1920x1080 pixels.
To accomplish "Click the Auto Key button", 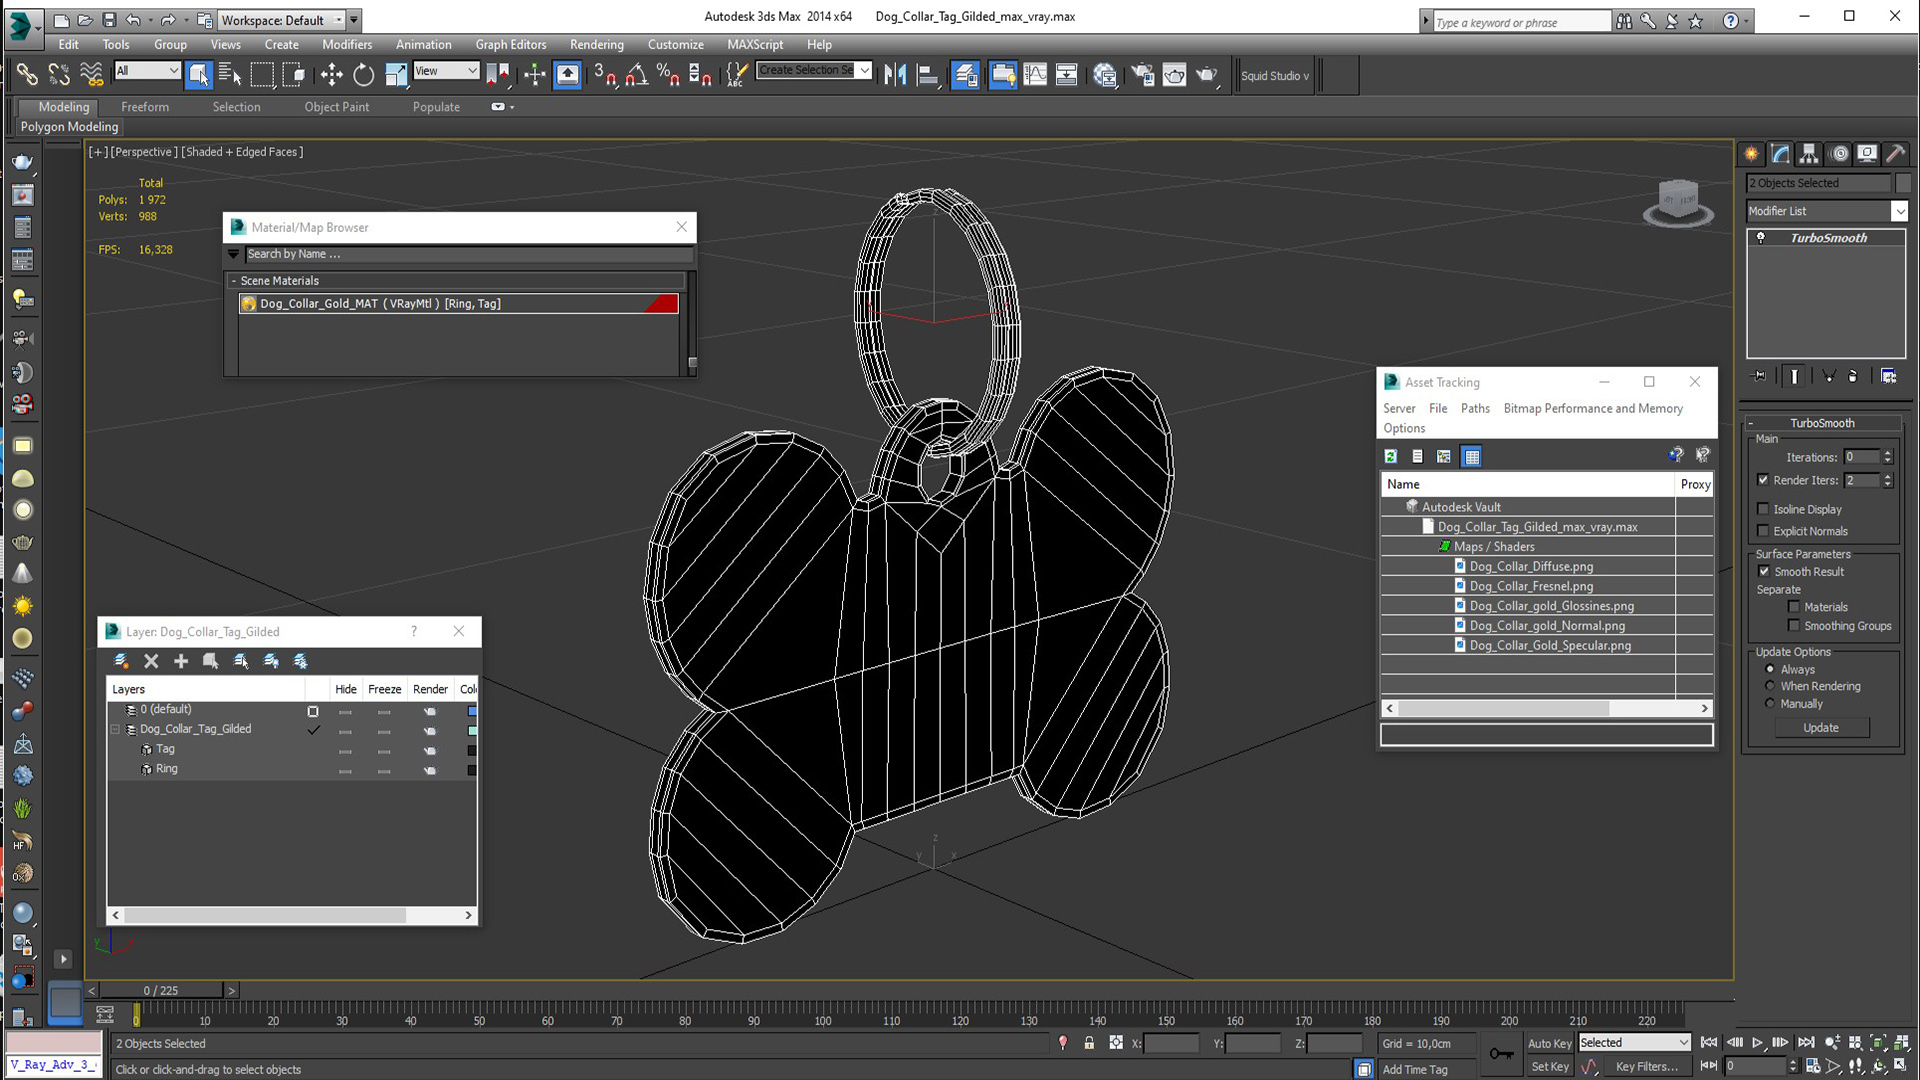I will [1549, 1043].
